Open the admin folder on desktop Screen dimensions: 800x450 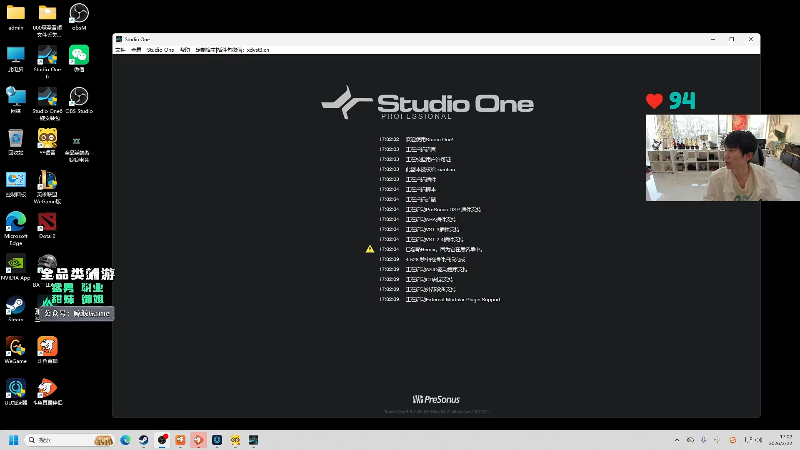15,16
